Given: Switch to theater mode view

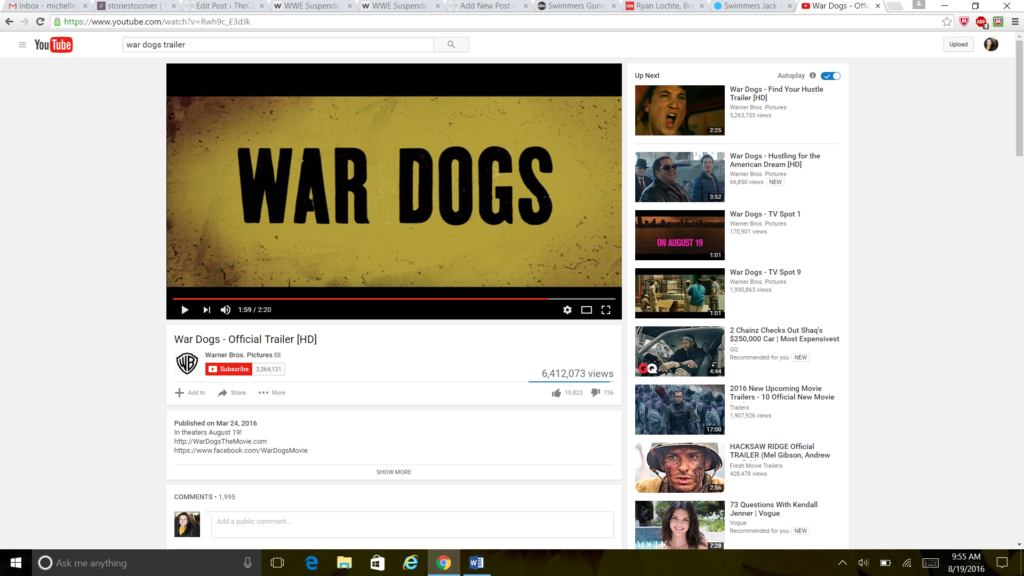Looking at the screenshot, I should click(x=586, y=310).
